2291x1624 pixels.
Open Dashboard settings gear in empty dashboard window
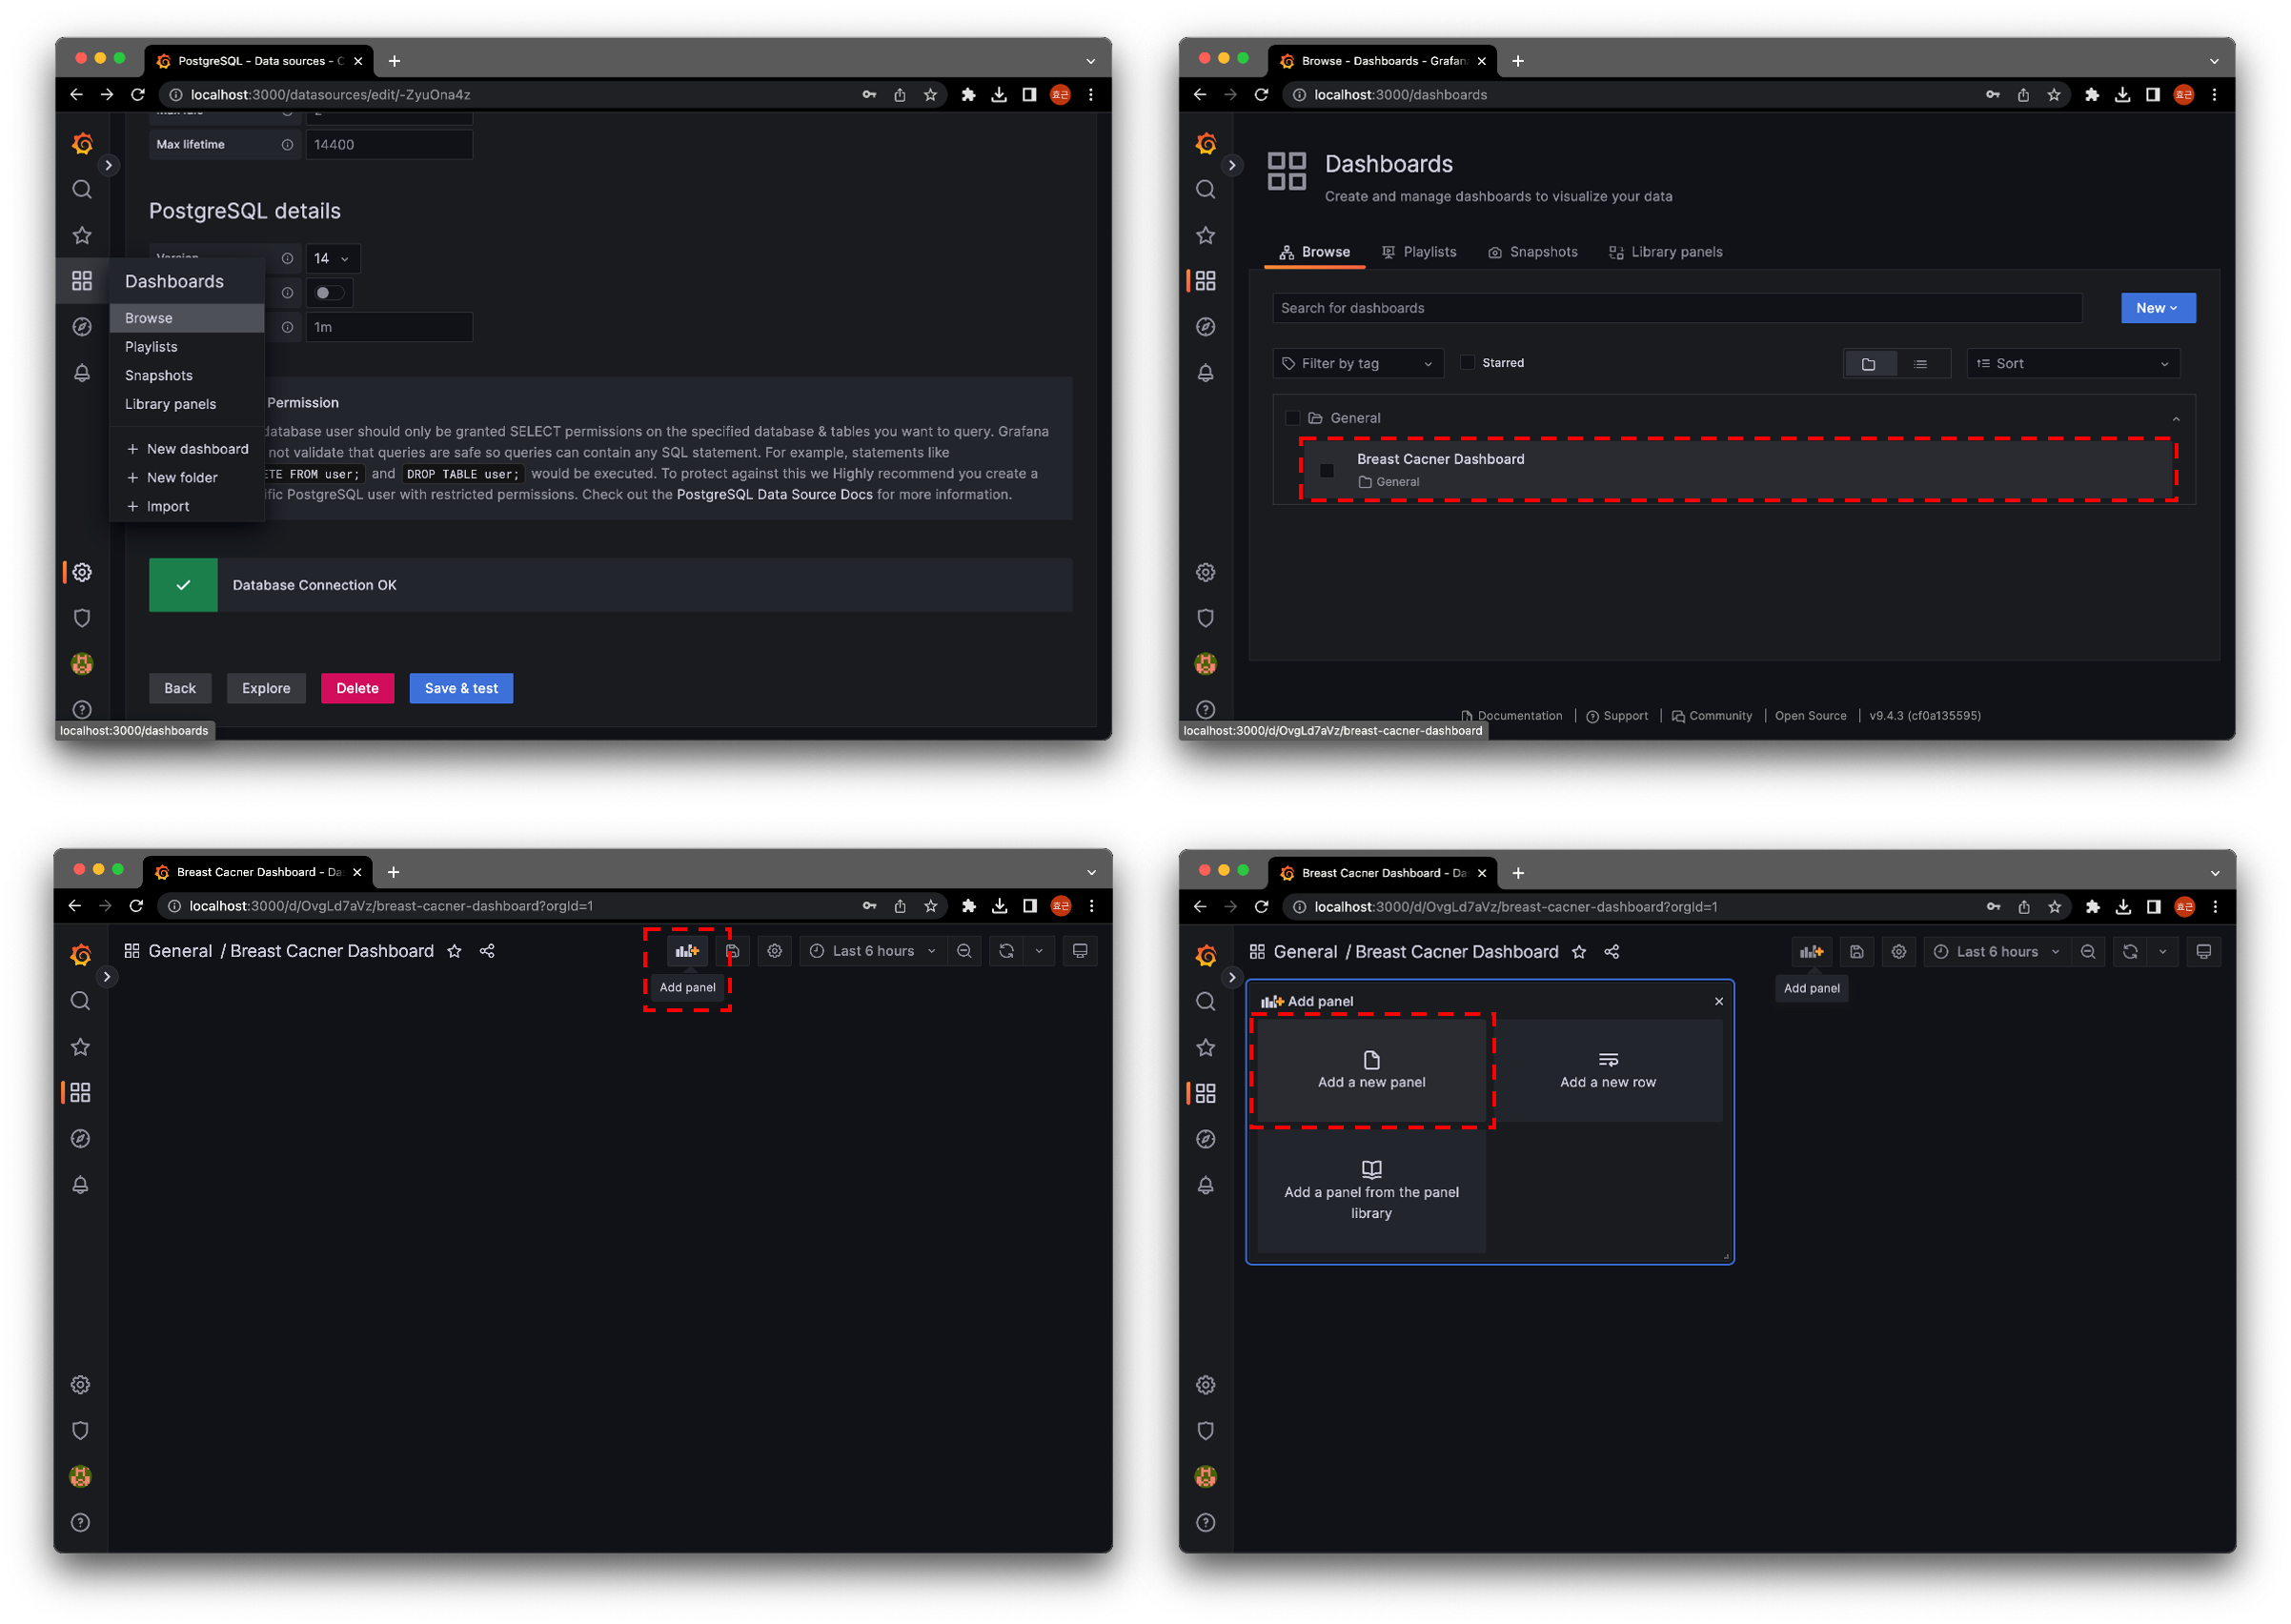[x=775, y=951]
